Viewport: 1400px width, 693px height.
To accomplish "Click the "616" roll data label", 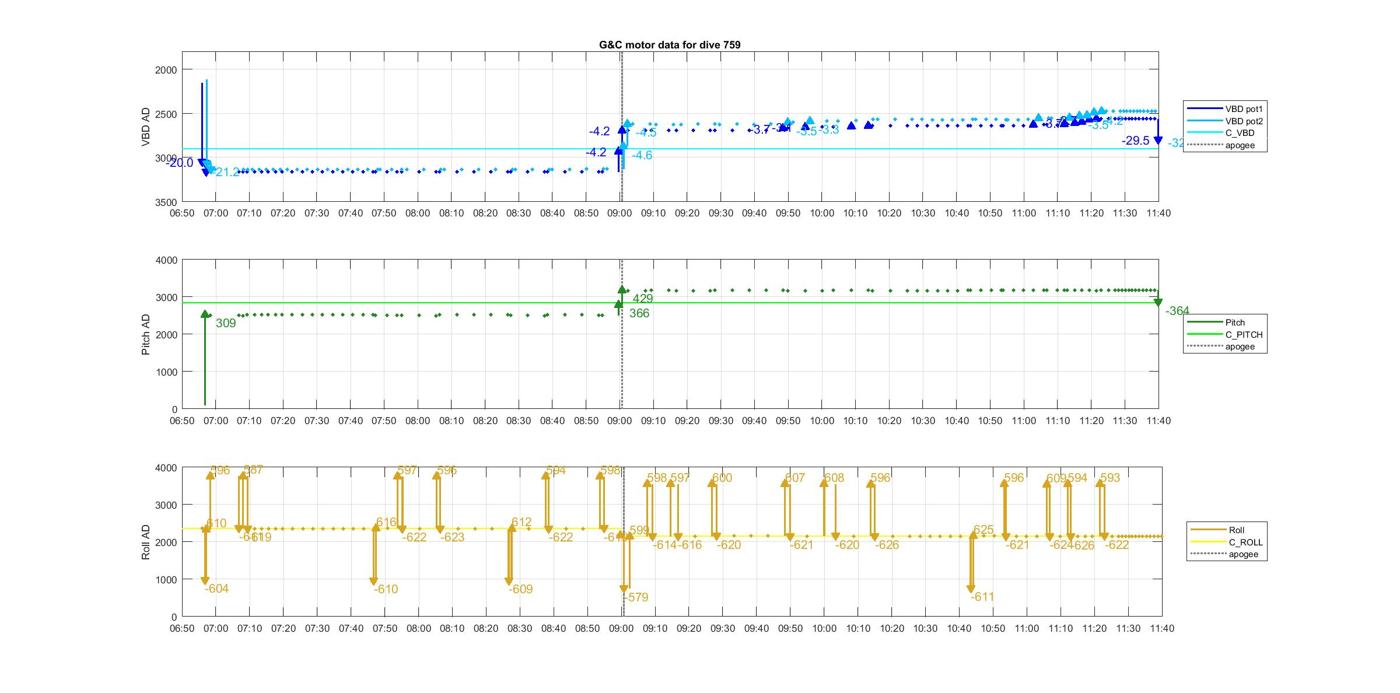I will [x=387, y=523].
